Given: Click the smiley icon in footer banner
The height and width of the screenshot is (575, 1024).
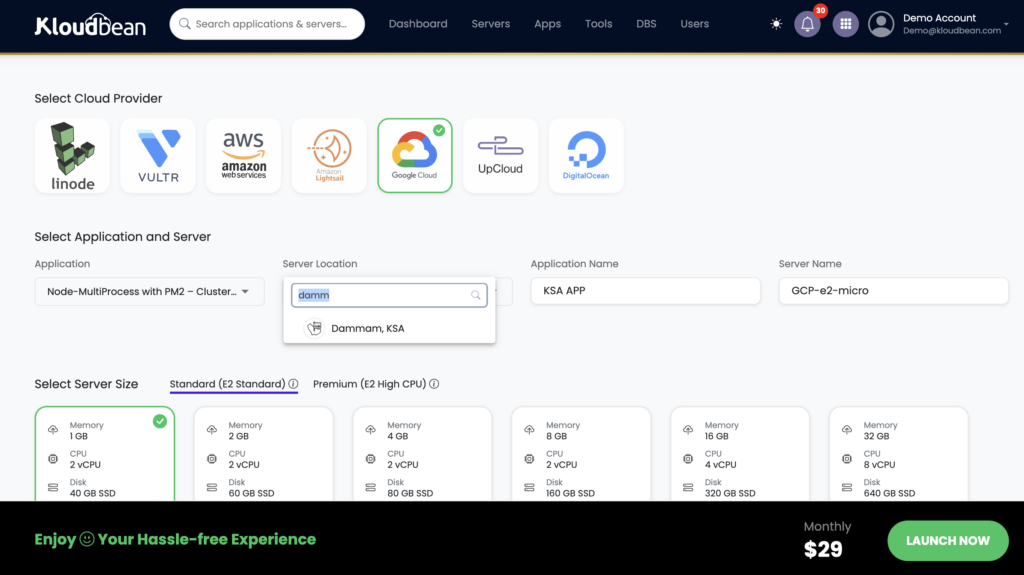Looking at the screenshot, I should pos(87,539).
